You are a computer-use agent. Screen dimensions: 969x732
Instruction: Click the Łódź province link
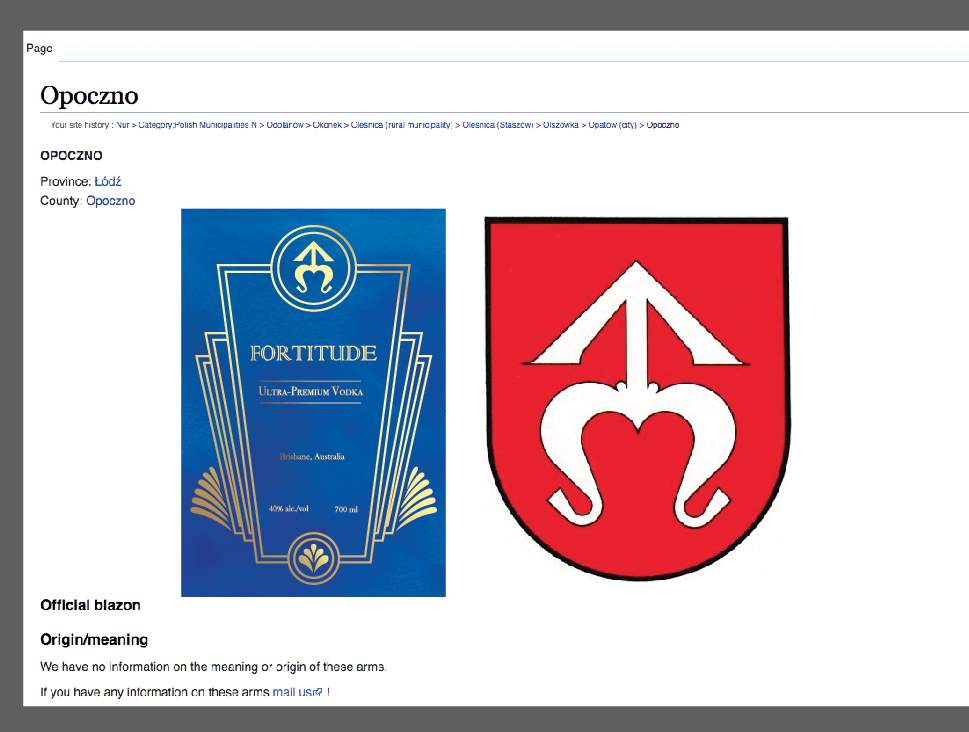108,181
